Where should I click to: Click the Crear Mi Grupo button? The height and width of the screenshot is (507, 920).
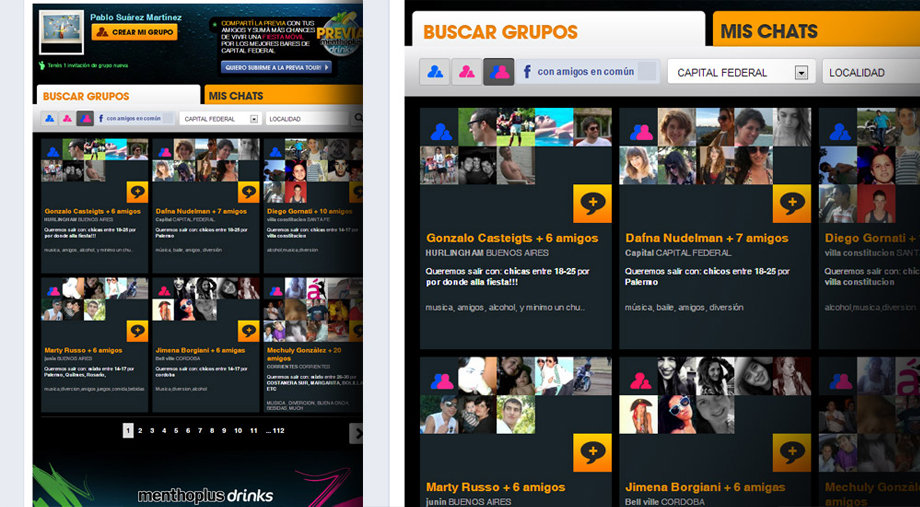coord(134,32)
